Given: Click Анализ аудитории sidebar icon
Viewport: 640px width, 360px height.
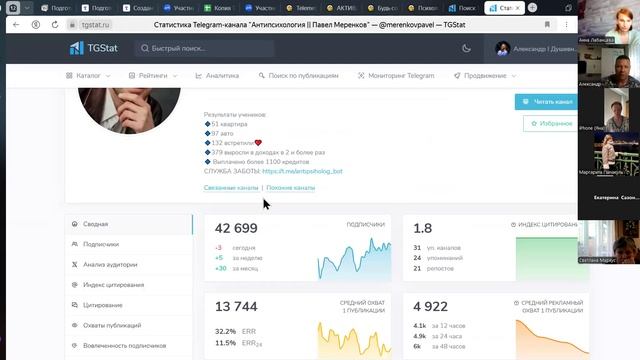Looking at the screenshot, I should point(75,264).
